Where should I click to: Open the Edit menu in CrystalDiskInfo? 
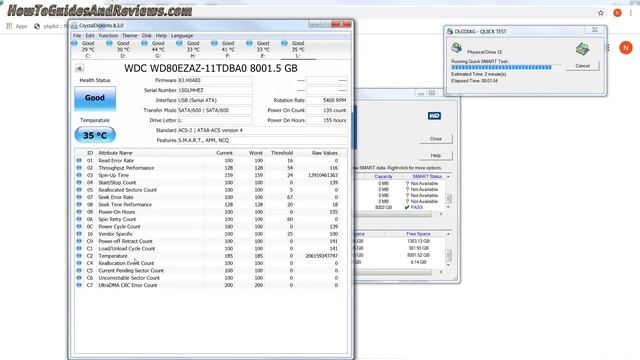pyautogui.click(x=90, y=36)
